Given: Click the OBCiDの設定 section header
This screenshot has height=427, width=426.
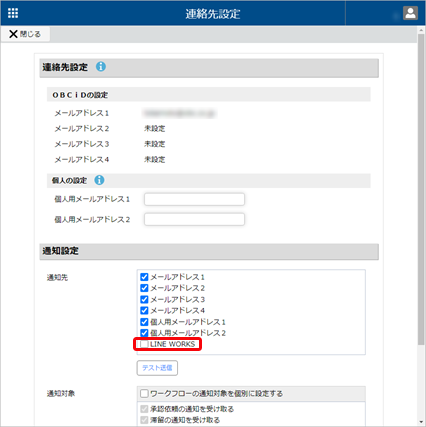Looking at the screenshot, I should 209,95.
